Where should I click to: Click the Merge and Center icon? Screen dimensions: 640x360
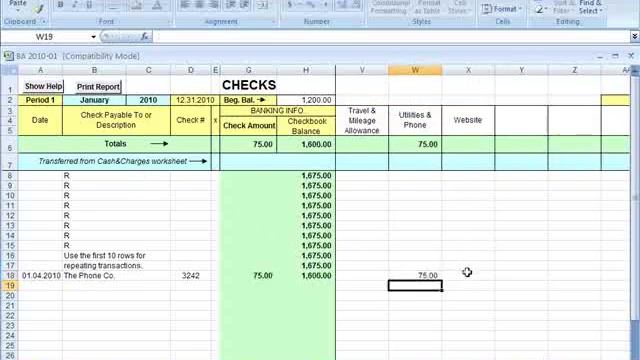[x=263, y=4]
